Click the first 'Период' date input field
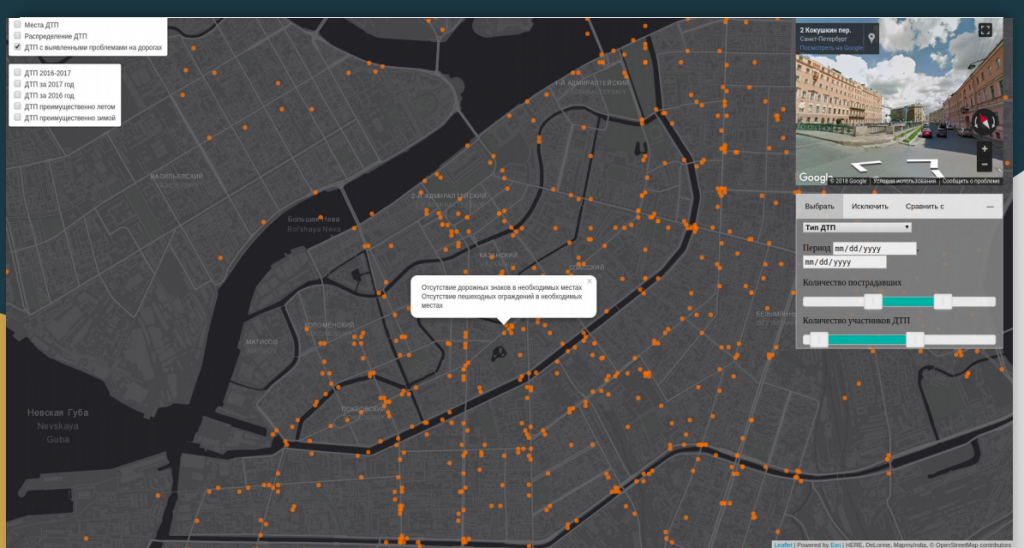The width and height of the screenshot is (1024, 548). click(x=875, y=248)
